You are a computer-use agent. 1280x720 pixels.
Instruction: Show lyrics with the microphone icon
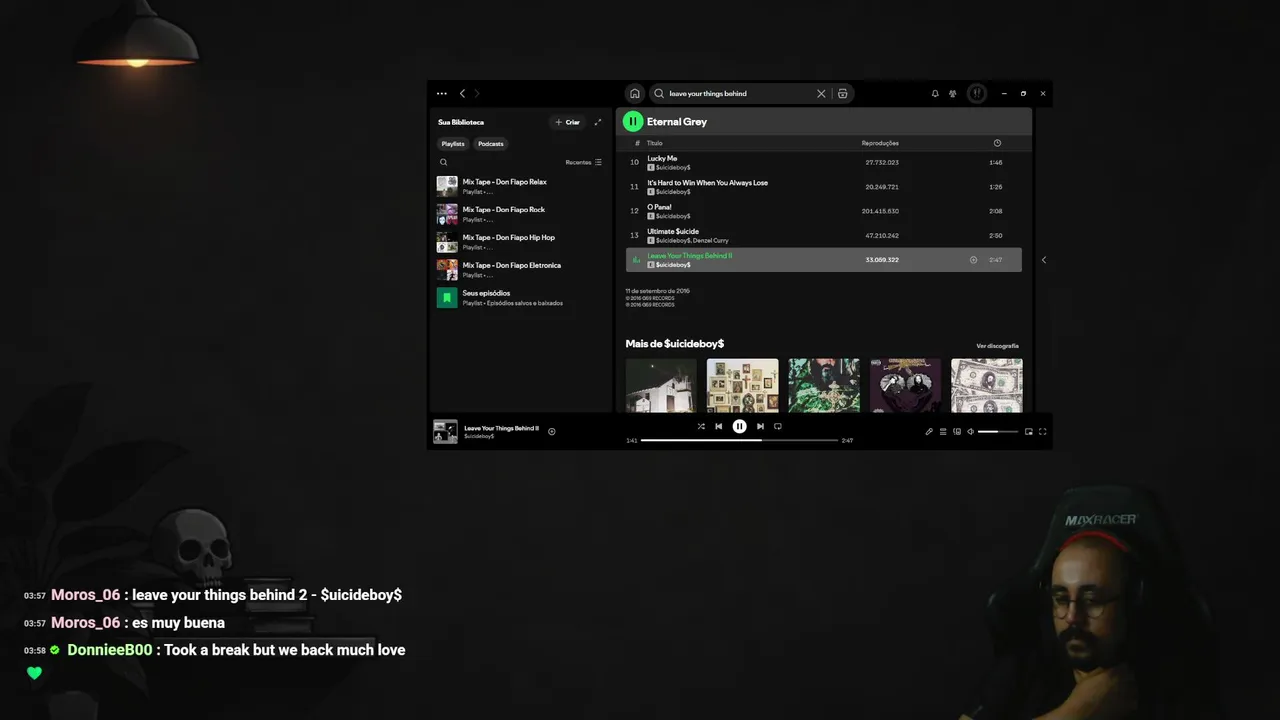pos(929,432)
